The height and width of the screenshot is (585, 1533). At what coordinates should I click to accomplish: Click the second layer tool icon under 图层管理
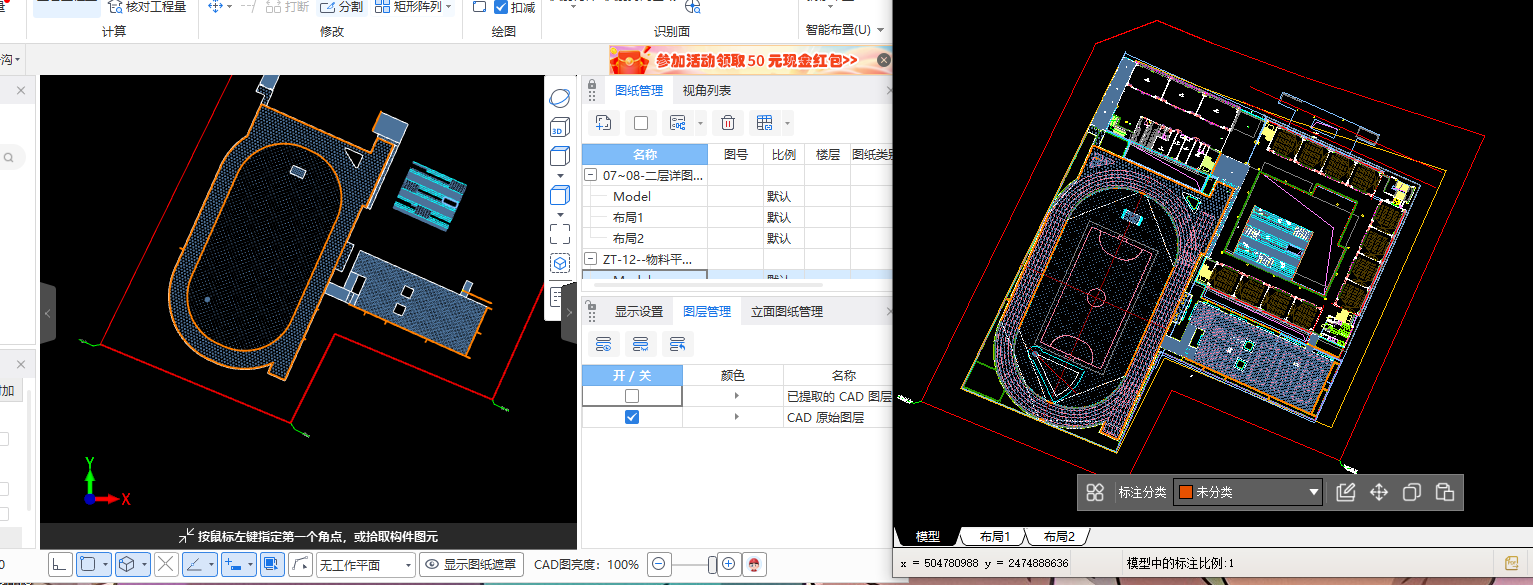pyautogui.click(x=640, y=344)
